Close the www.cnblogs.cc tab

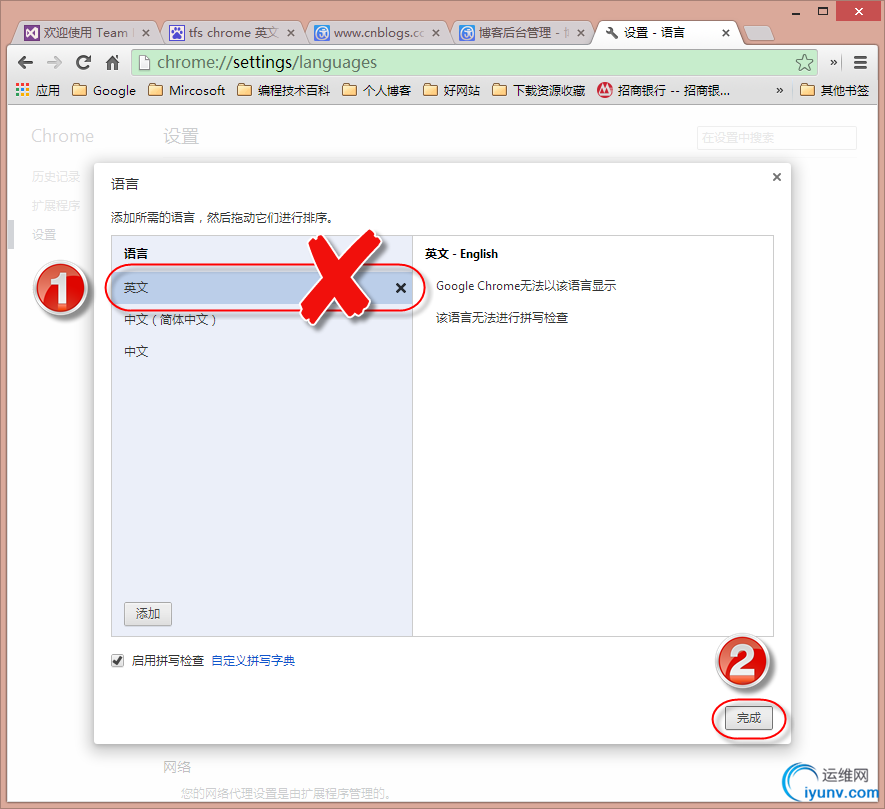(x=436, y=33)
